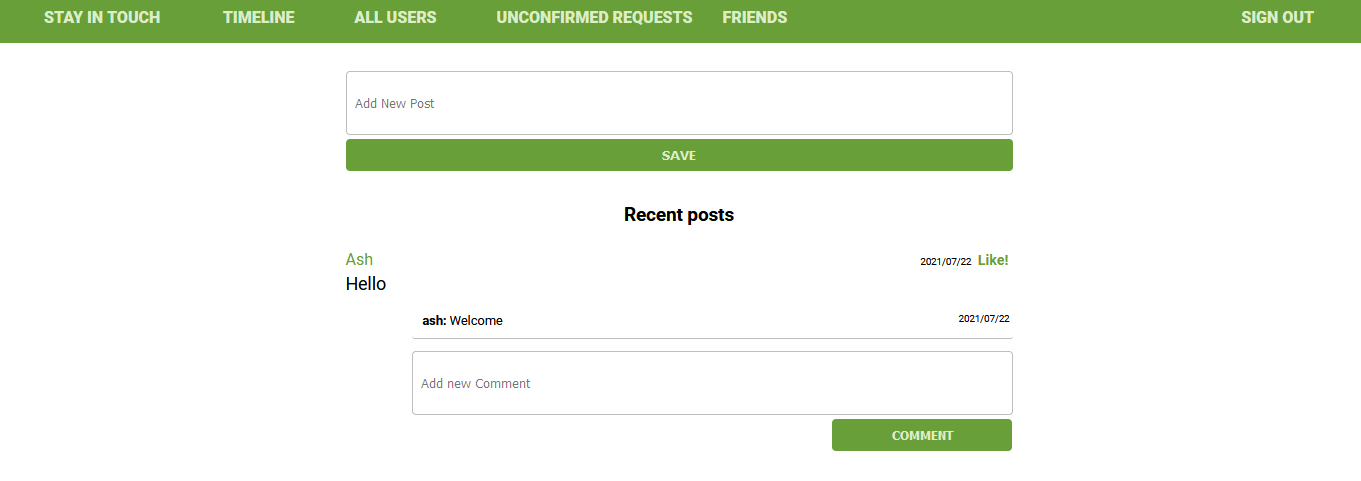
Task: Save the new post
Action: point(679,155)
